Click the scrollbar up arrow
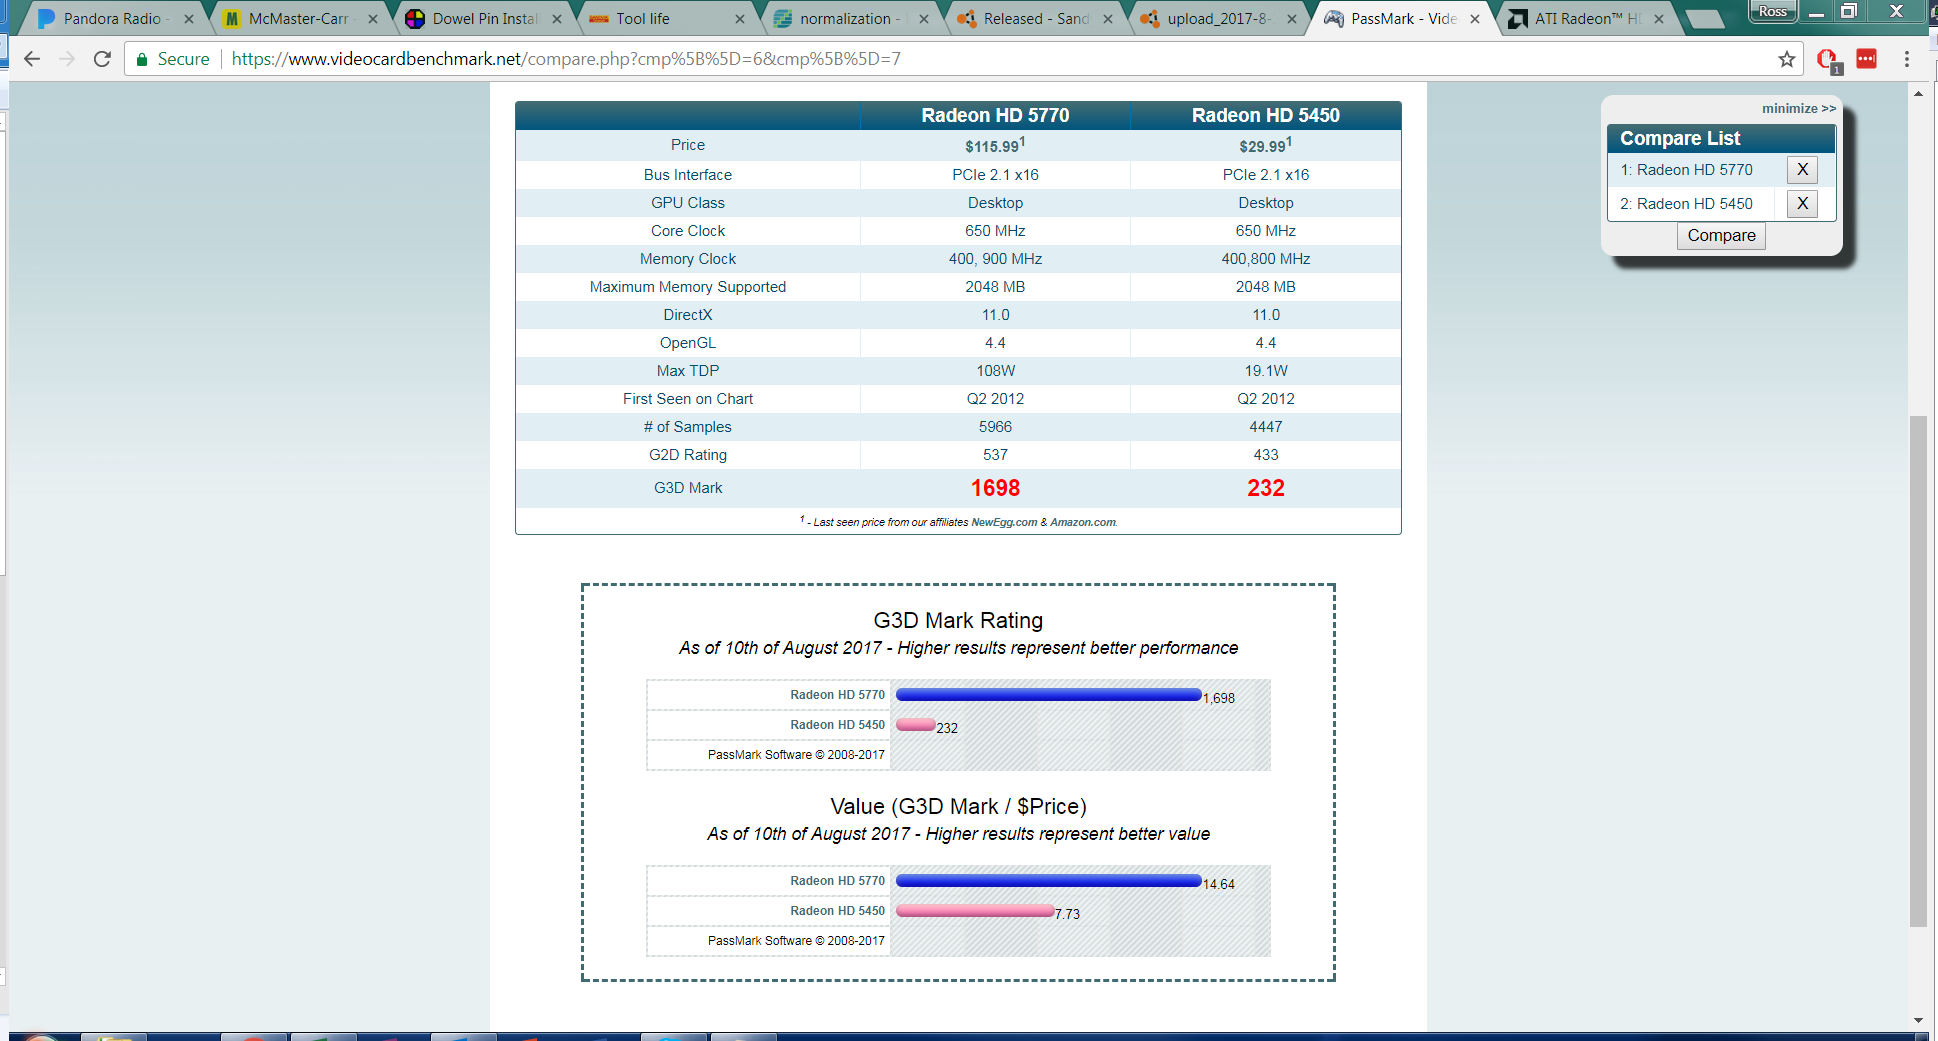The image size is (1938, 1041). point(1918,93)
